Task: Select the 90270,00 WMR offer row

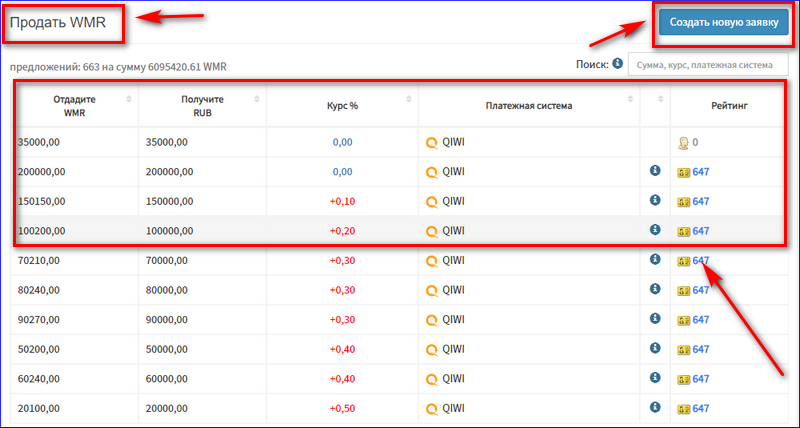Action: coord(399,320)
